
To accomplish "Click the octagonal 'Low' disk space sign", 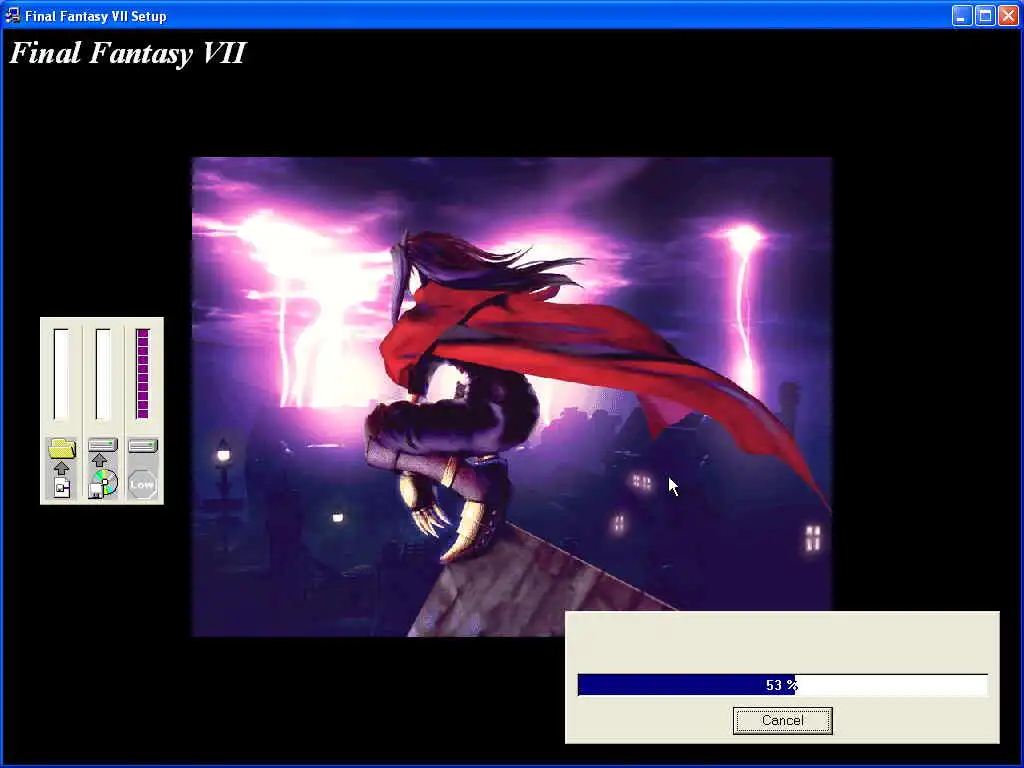I will (142, 485).
